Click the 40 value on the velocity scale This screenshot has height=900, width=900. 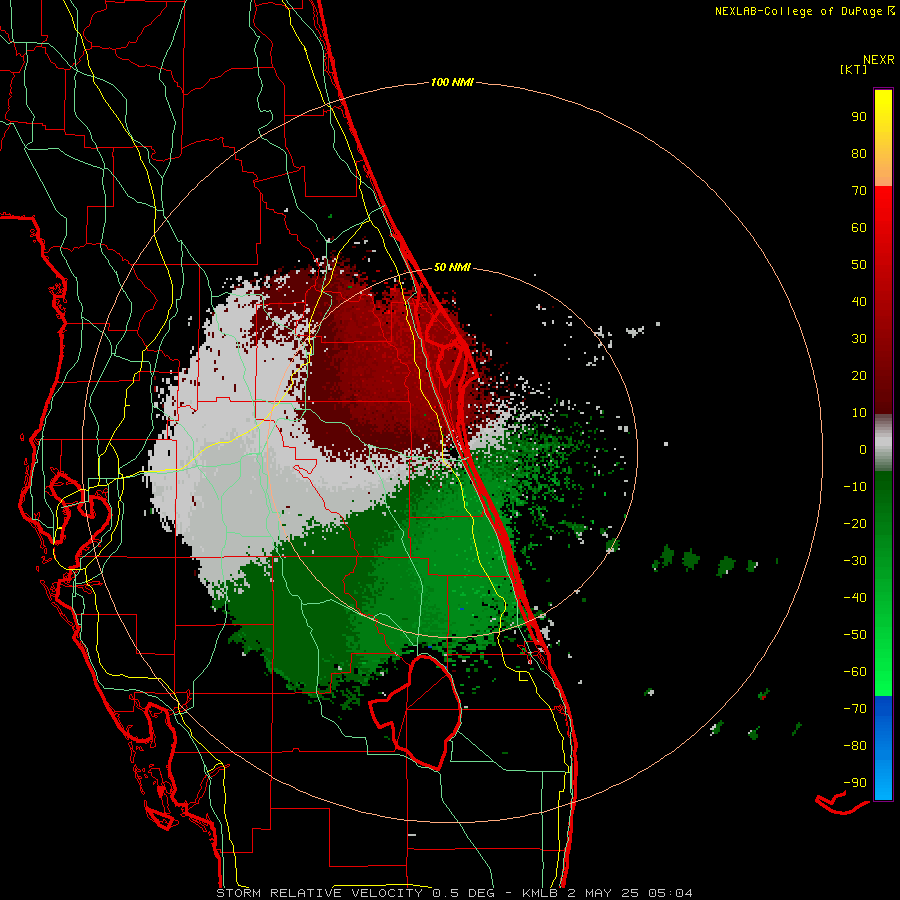pyautogui.click(x=859, y=301)
